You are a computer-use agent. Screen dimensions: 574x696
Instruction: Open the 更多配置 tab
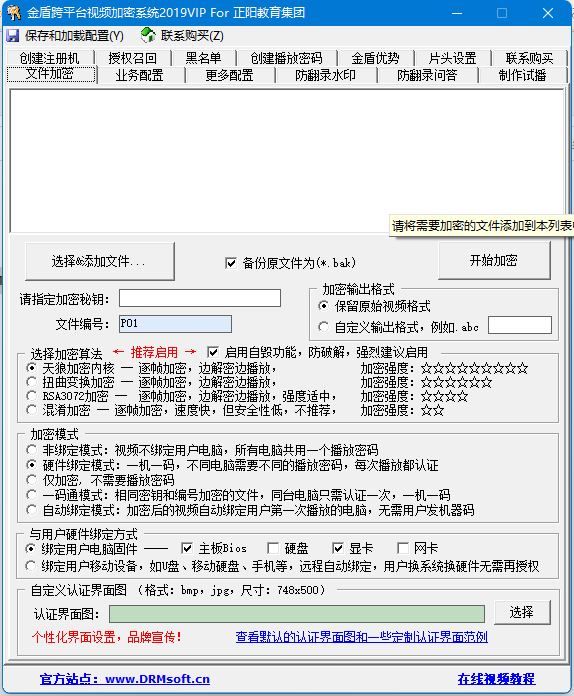[229, 75]
